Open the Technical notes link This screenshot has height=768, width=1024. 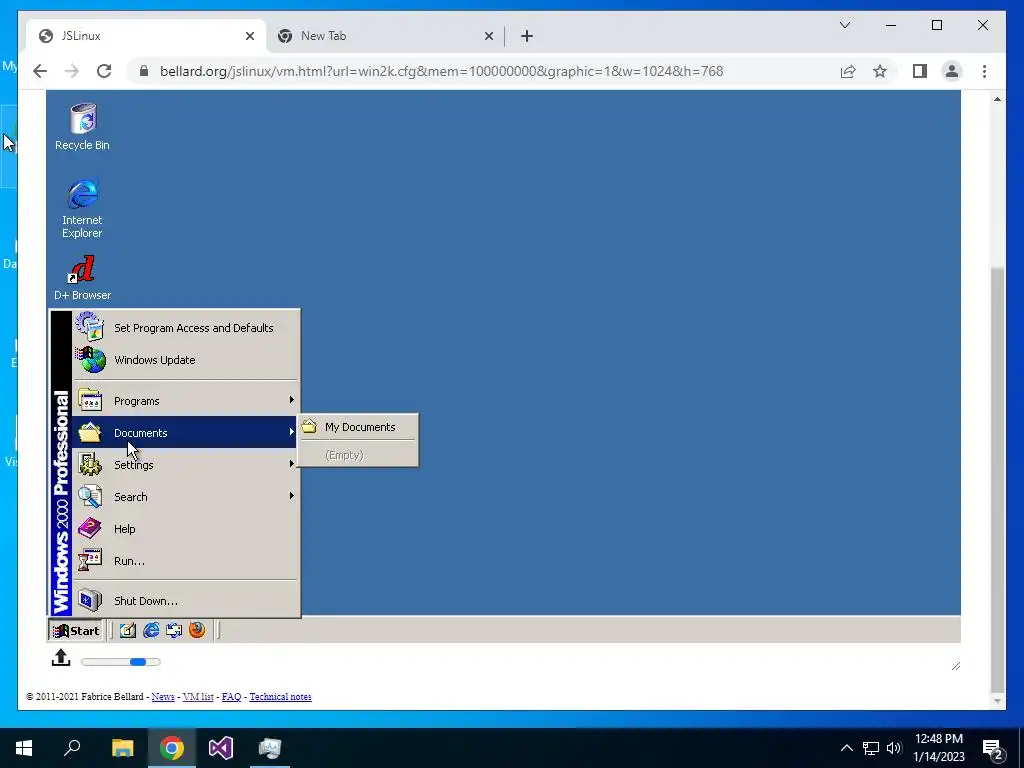click(280, 697)
